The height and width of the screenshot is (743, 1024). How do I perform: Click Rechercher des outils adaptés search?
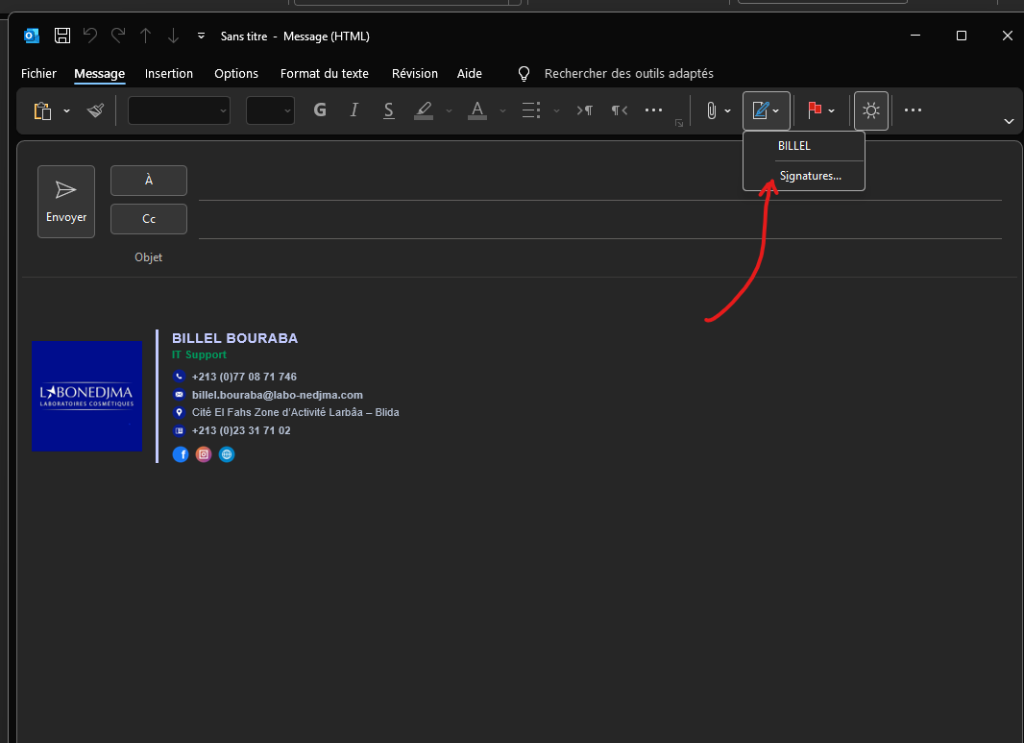click(x=629, y=74)
